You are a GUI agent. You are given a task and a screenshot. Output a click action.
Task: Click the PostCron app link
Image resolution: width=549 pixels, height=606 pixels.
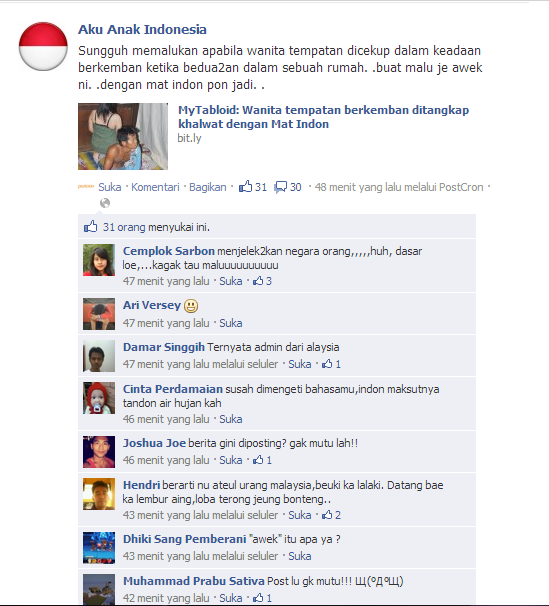pyautogui.click(x=461, y=187)
